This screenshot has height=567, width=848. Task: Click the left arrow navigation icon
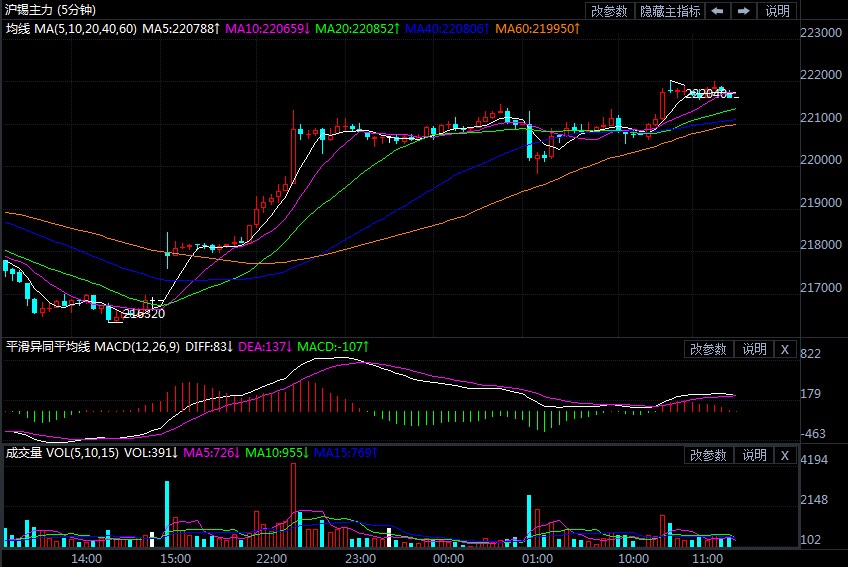click(718, 11)
